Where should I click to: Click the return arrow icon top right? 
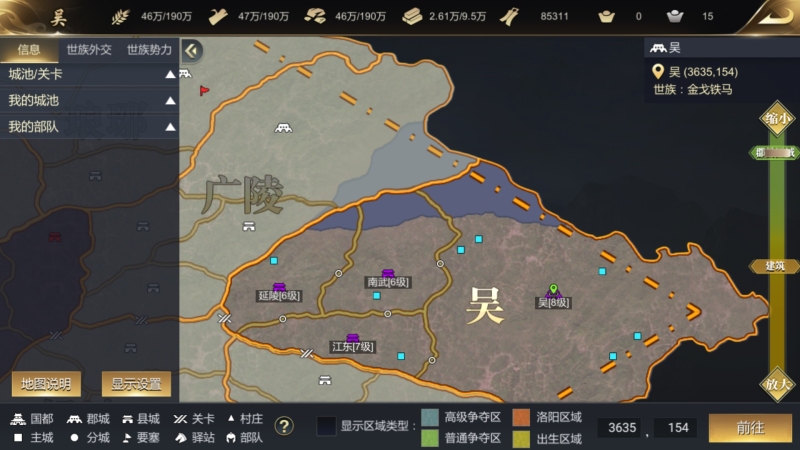[x=774, y=17]
